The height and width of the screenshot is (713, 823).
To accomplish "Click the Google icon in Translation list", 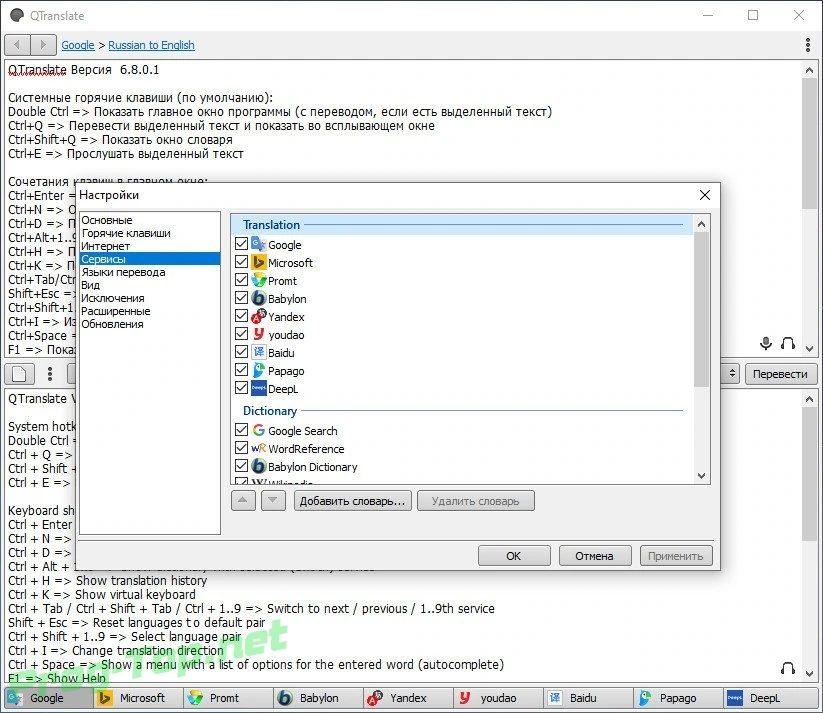I will point(259,244).
